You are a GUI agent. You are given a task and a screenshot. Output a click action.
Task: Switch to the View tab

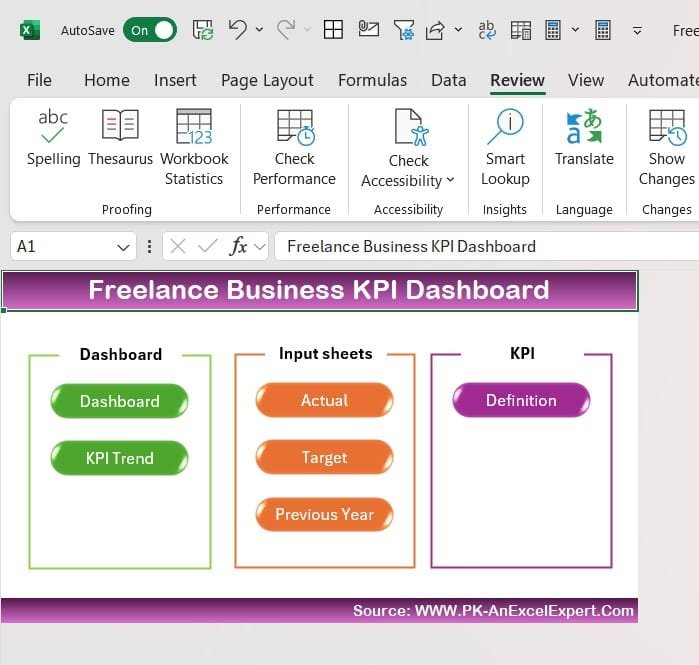point(586,80)
